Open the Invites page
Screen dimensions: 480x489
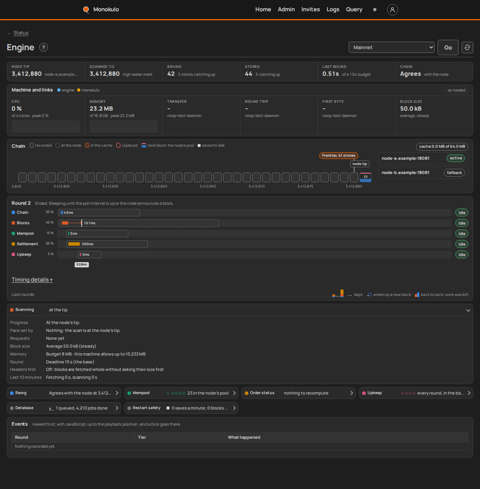[310, 10]
